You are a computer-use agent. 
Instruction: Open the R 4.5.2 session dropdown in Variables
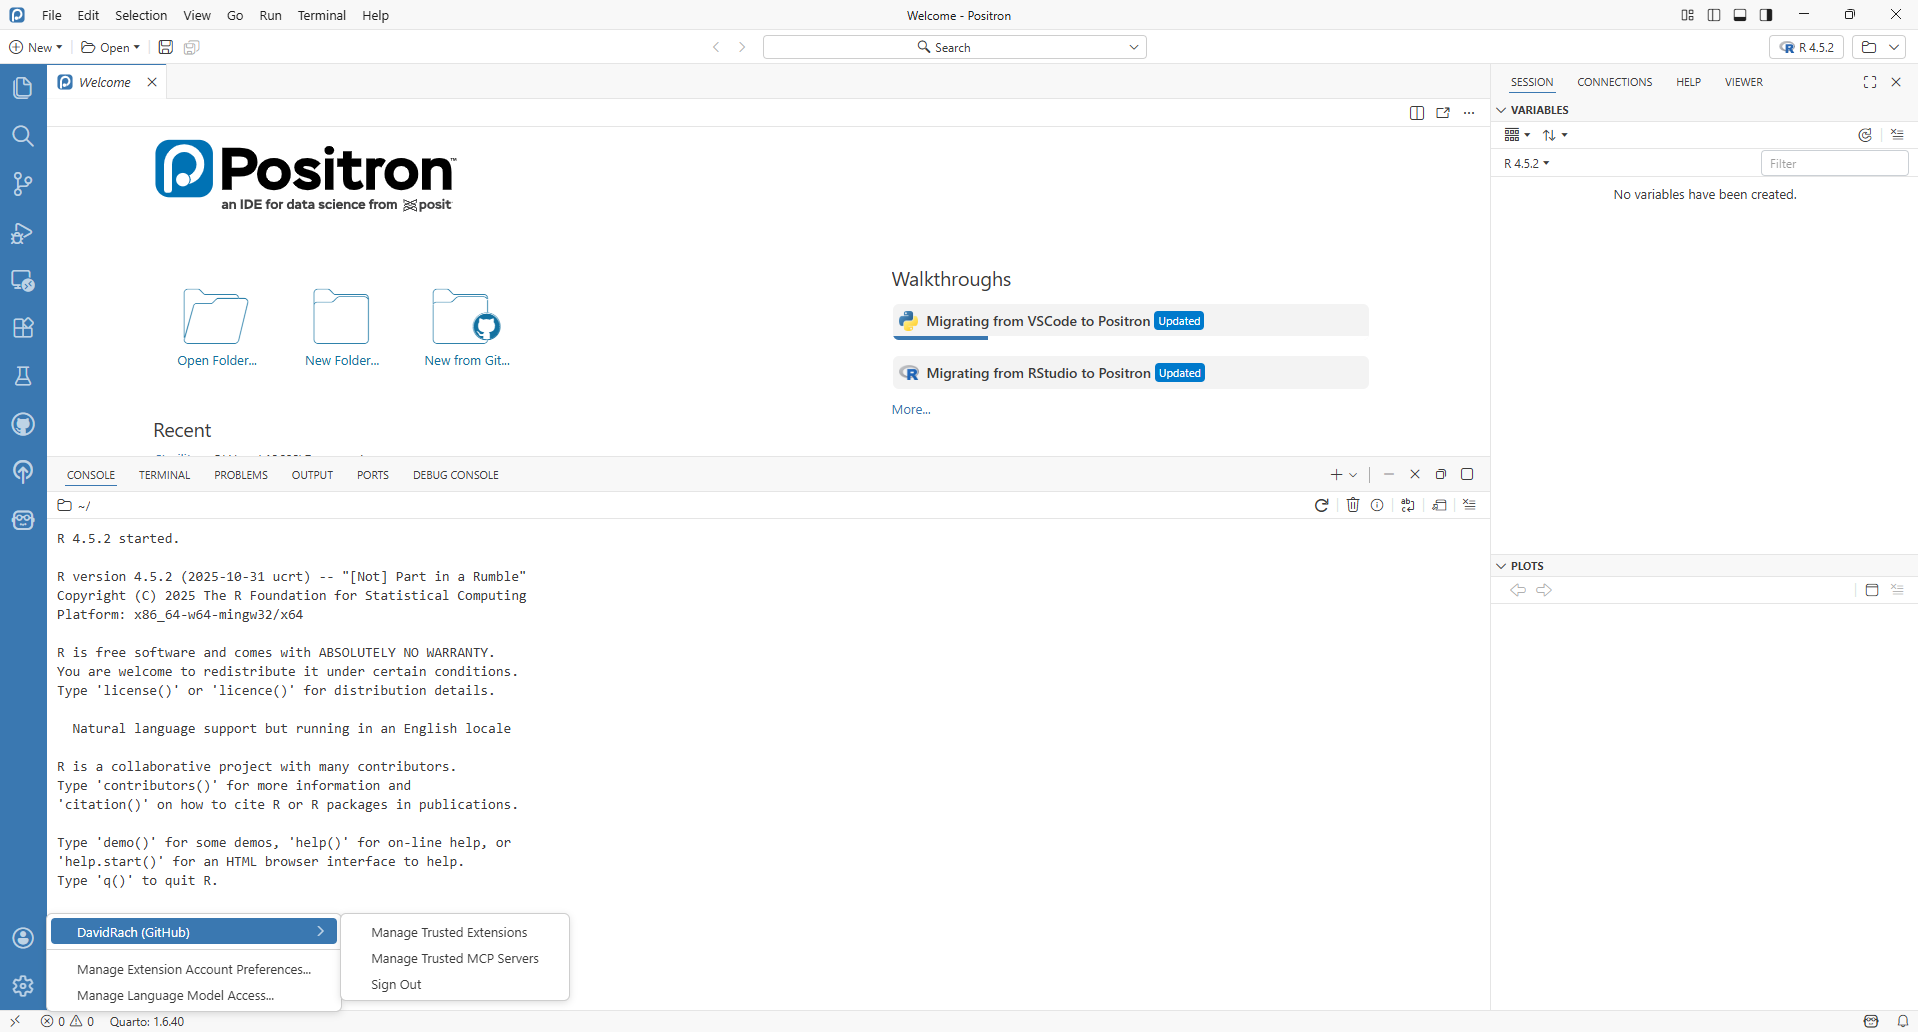click(x=1526, y=164)
